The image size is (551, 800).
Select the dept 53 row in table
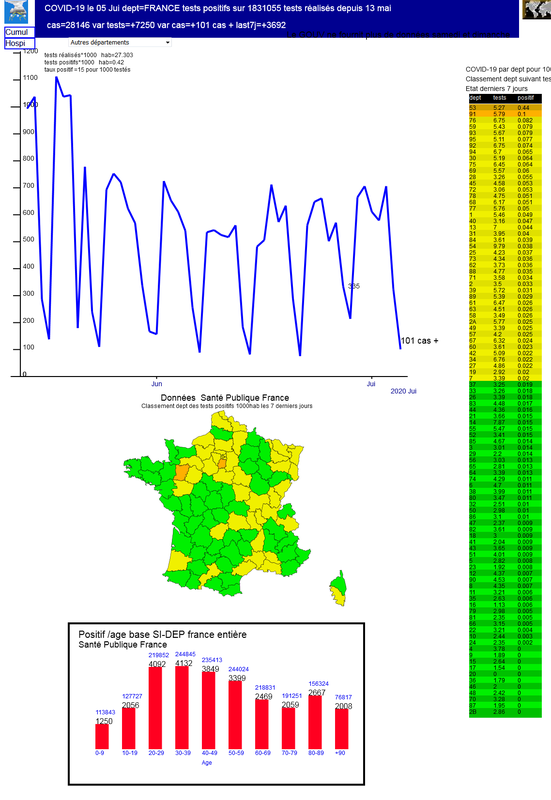[x=505, y=108]
